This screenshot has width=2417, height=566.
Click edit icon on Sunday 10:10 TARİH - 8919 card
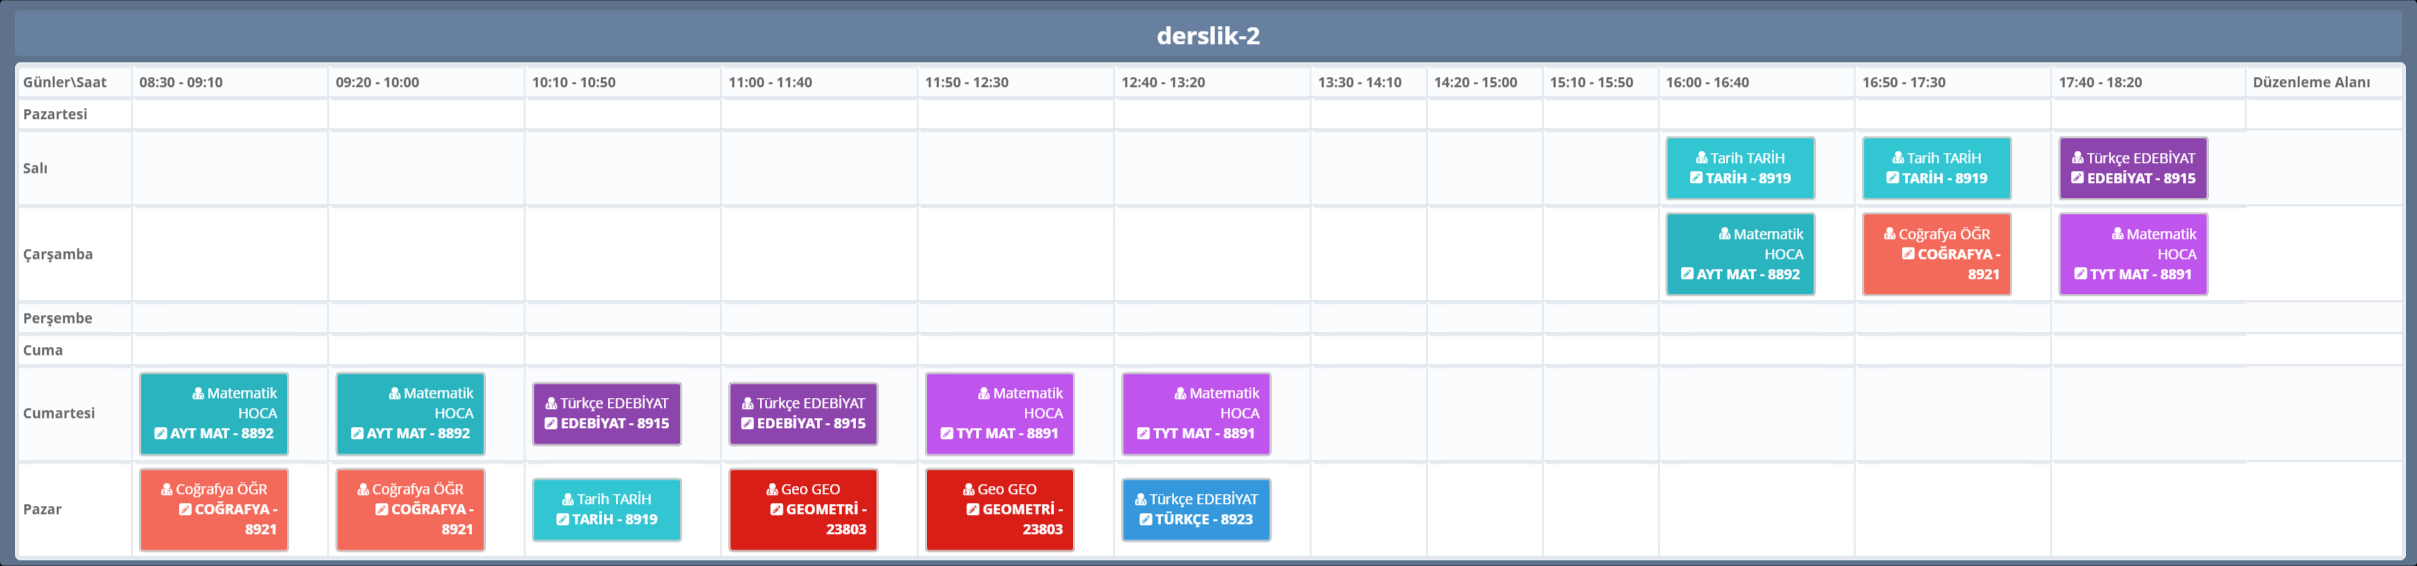click(562, 519)
